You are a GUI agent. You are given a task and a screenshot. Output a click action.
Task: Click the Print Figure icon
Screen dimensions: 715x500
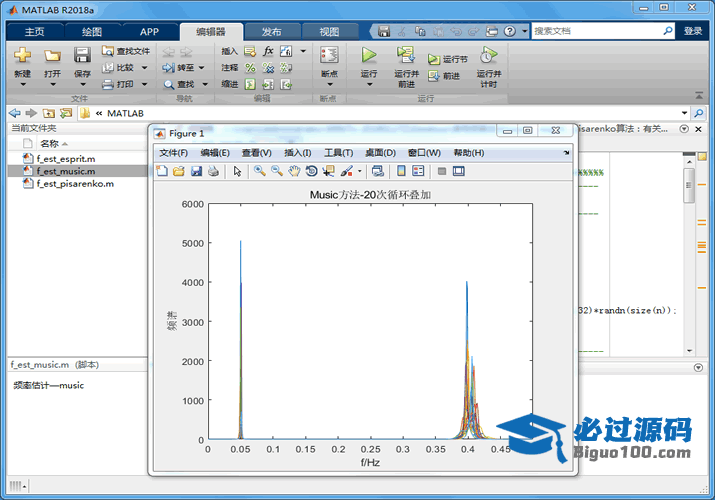click(x=213, y=171)
